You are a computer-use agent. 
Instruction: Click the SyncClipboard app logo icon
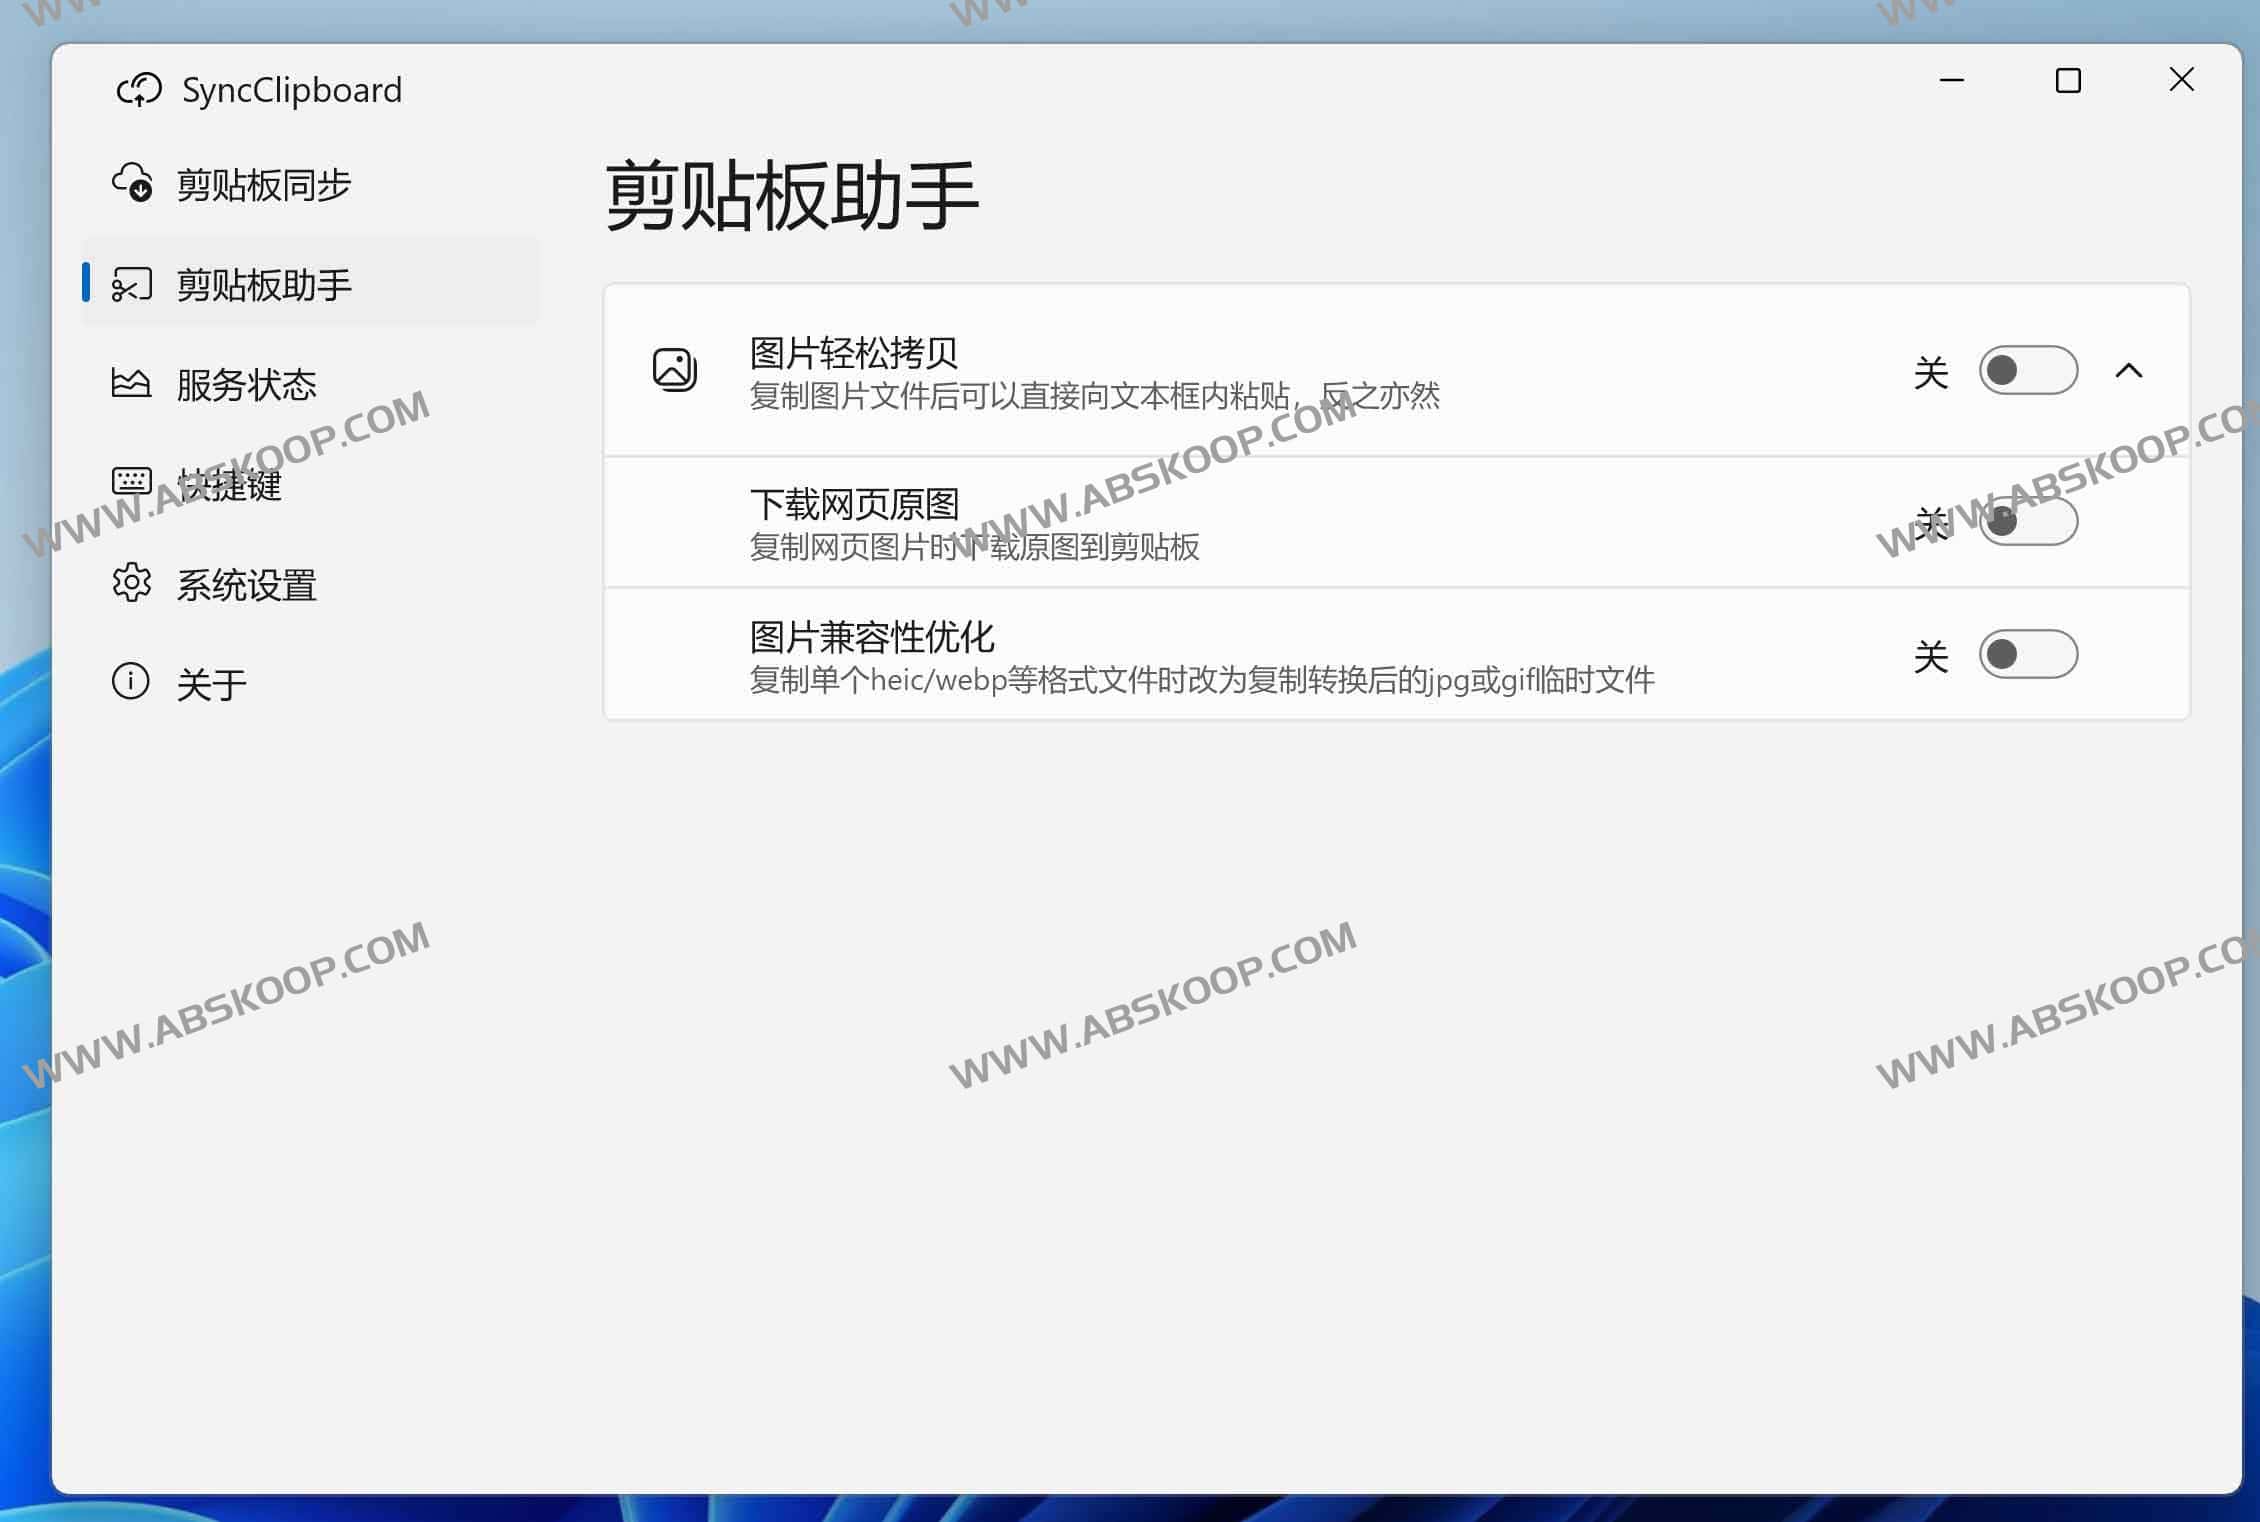pyautogui.click(x=140, y=90)
